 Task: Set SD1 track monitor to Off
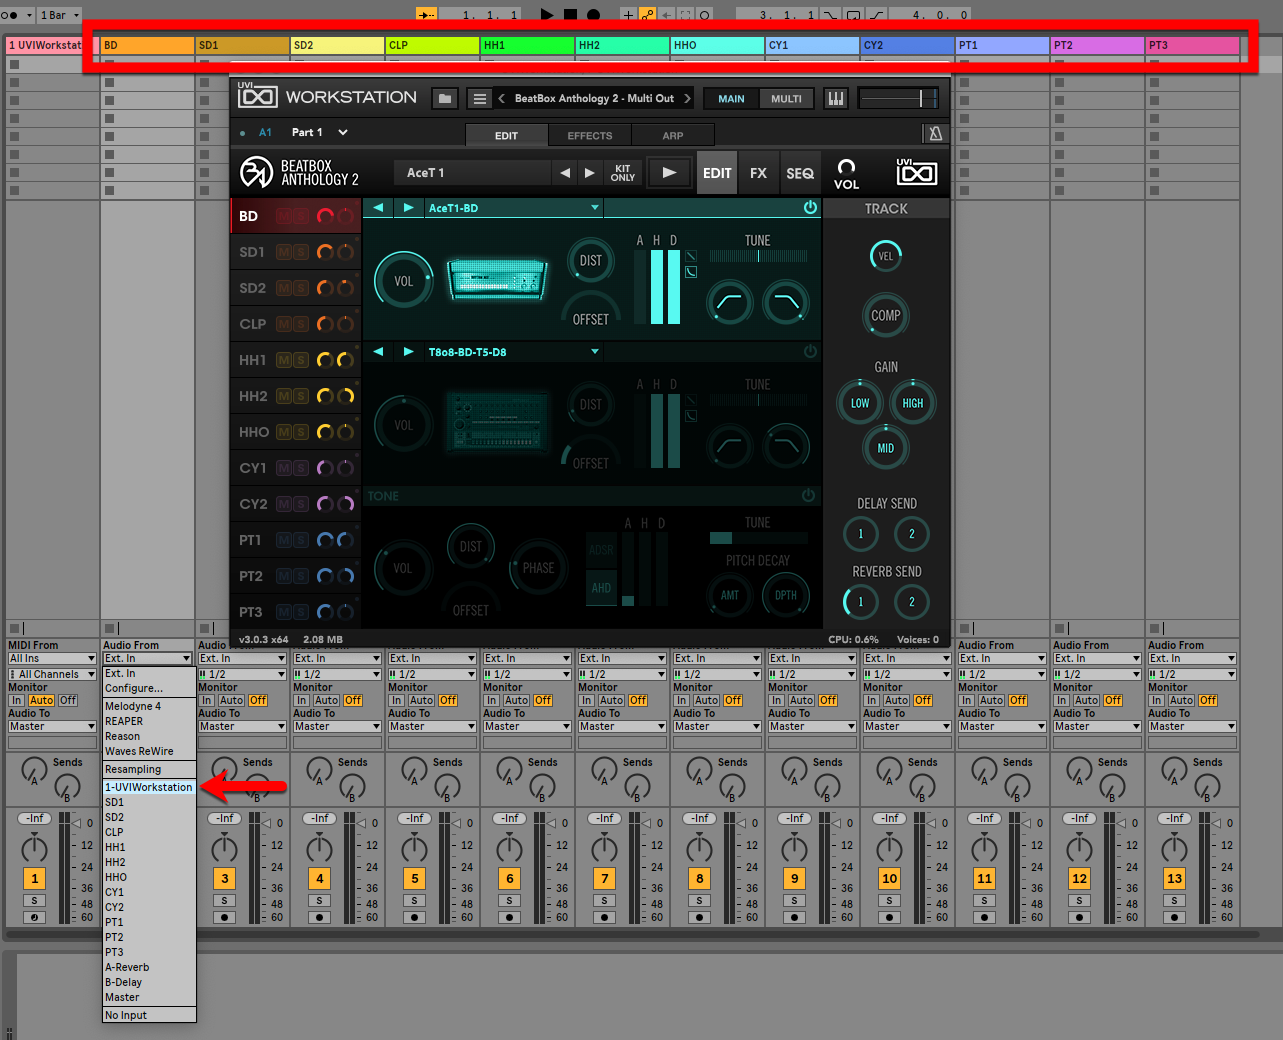[258, 700]
